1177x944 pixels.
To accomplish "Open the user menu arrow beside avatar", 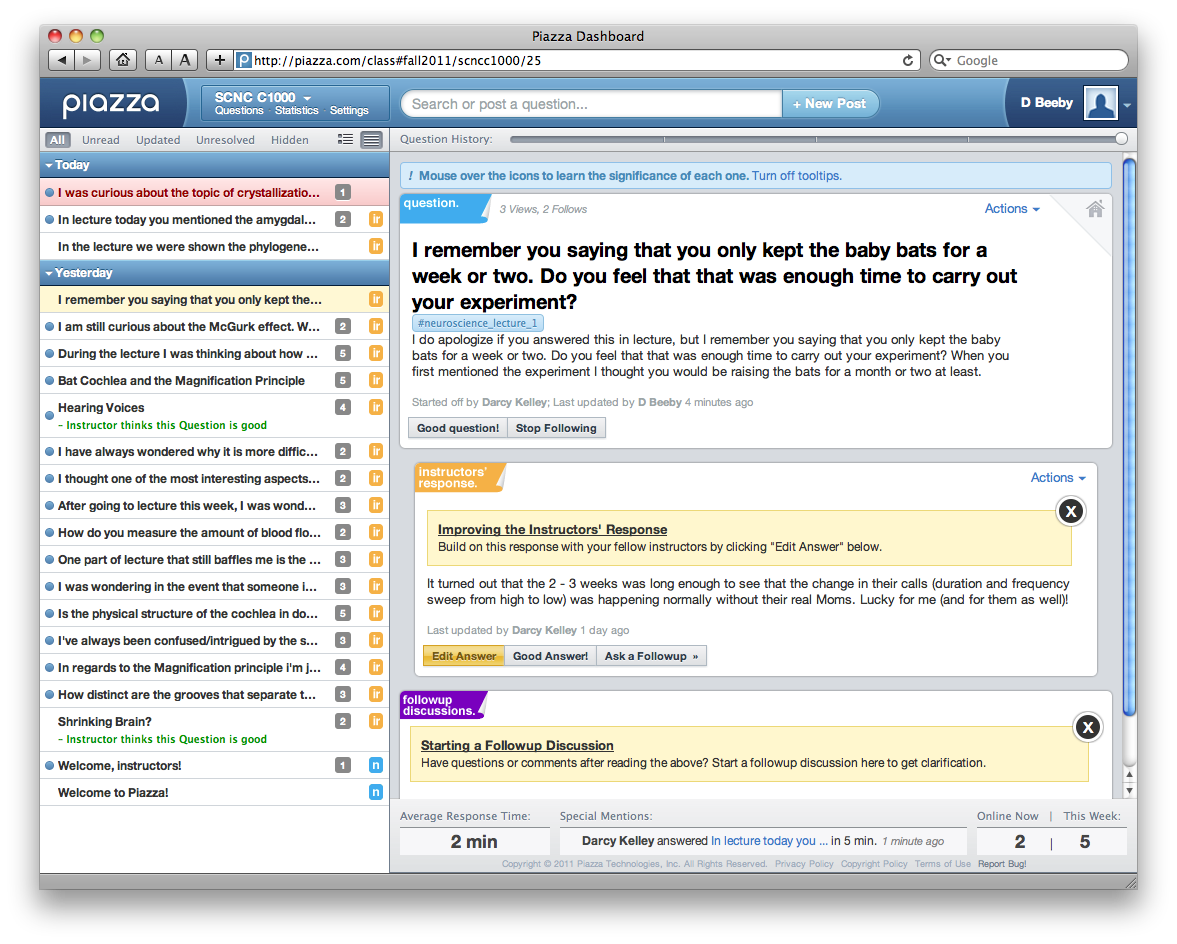I will [1127, 106].
